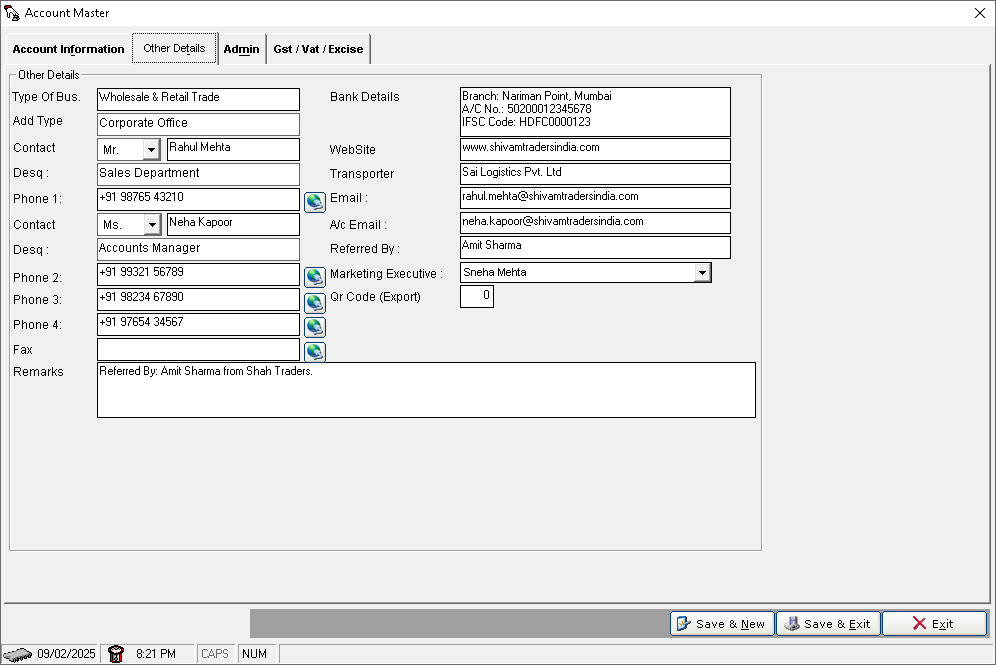
Task: Click the Referred By field Amit Sharma
Action: click(x=595, y=247)
